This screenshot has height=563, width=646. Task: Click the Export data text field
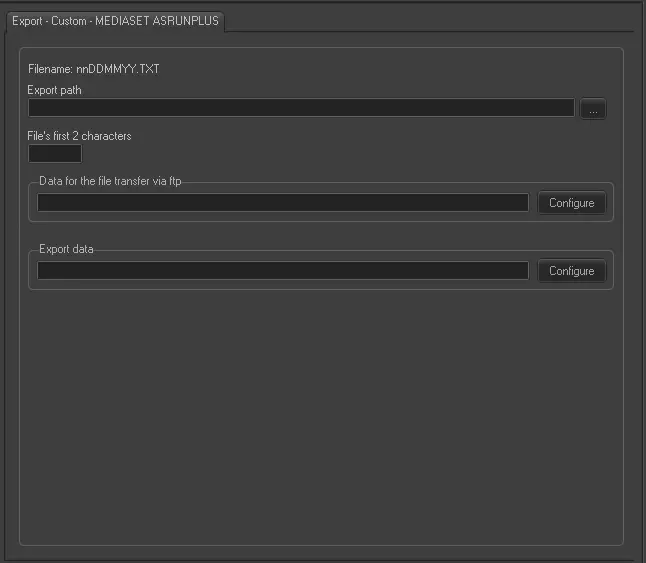(282, 271)
